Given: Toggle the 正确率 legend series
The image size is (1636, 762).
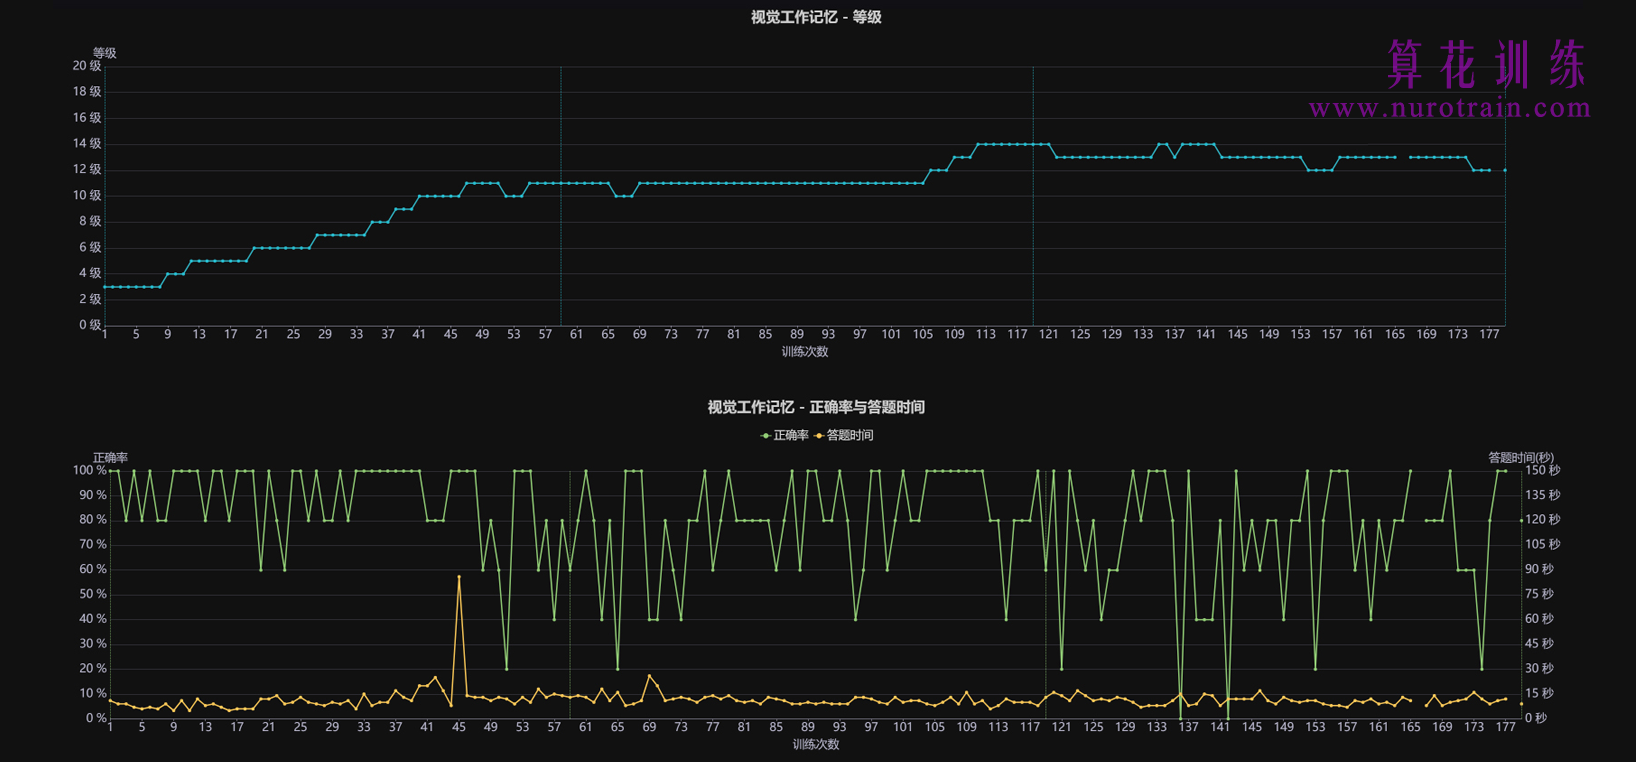Looking at the screenshot, I should point(785,435).
